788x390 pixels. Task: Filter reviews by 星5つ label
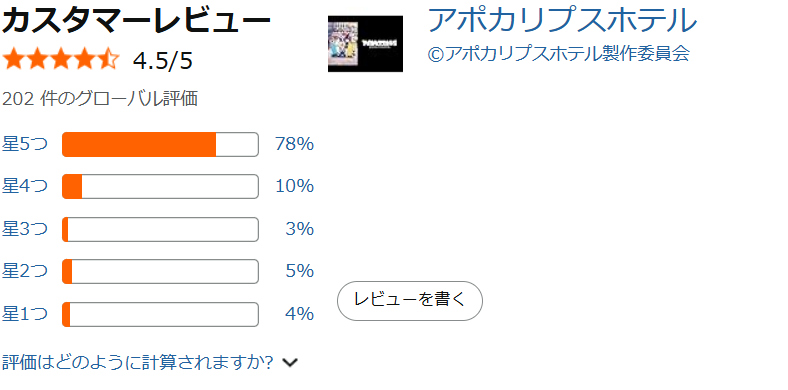click(25, 145)
